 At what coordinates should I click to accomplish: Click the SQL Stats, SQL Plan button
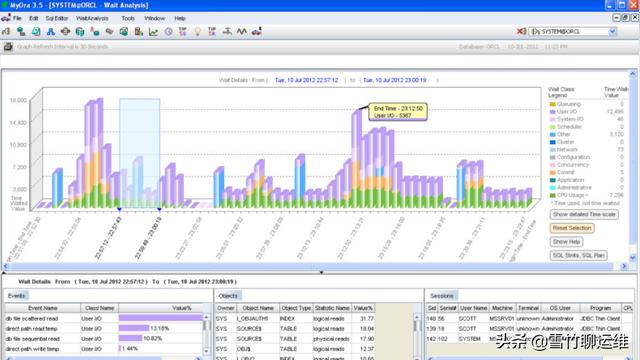(x=578, y=256)
